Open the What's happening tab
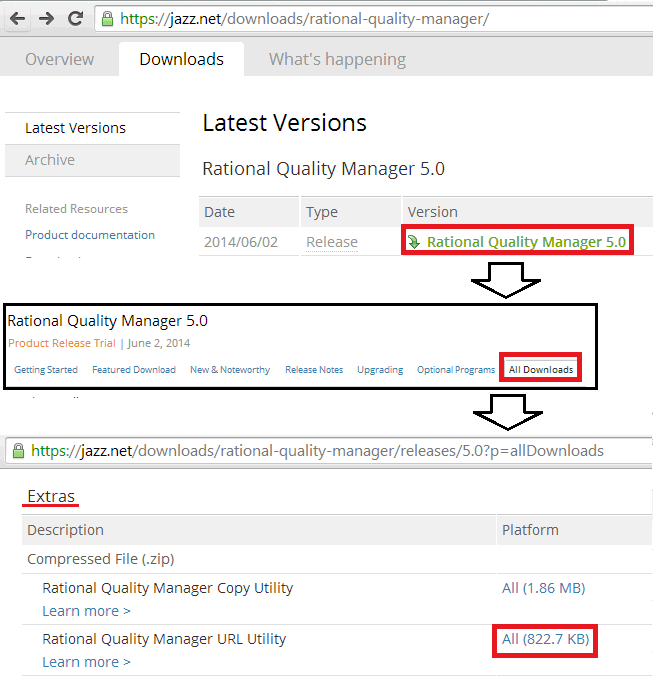 337,59
